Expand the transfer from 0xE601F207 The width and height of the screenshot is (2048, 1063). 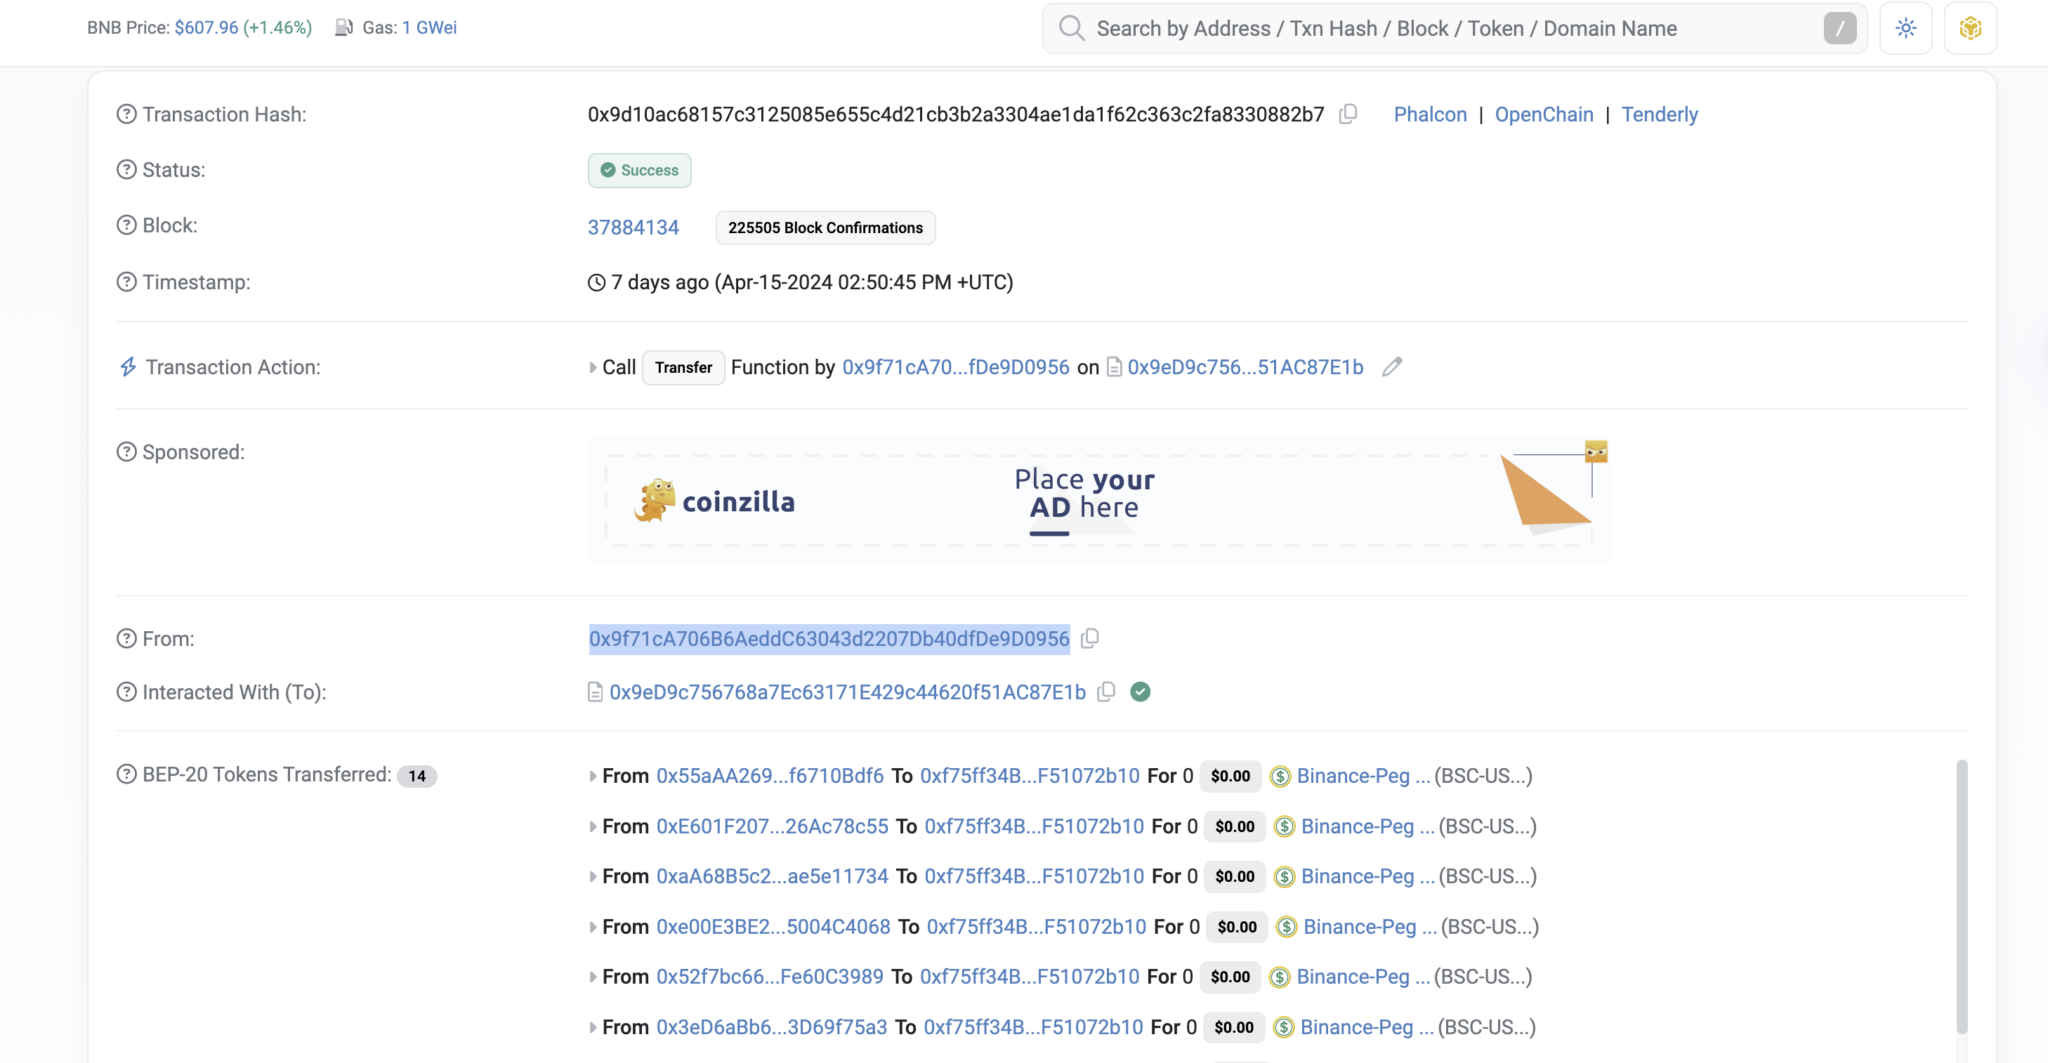(591, 826)
